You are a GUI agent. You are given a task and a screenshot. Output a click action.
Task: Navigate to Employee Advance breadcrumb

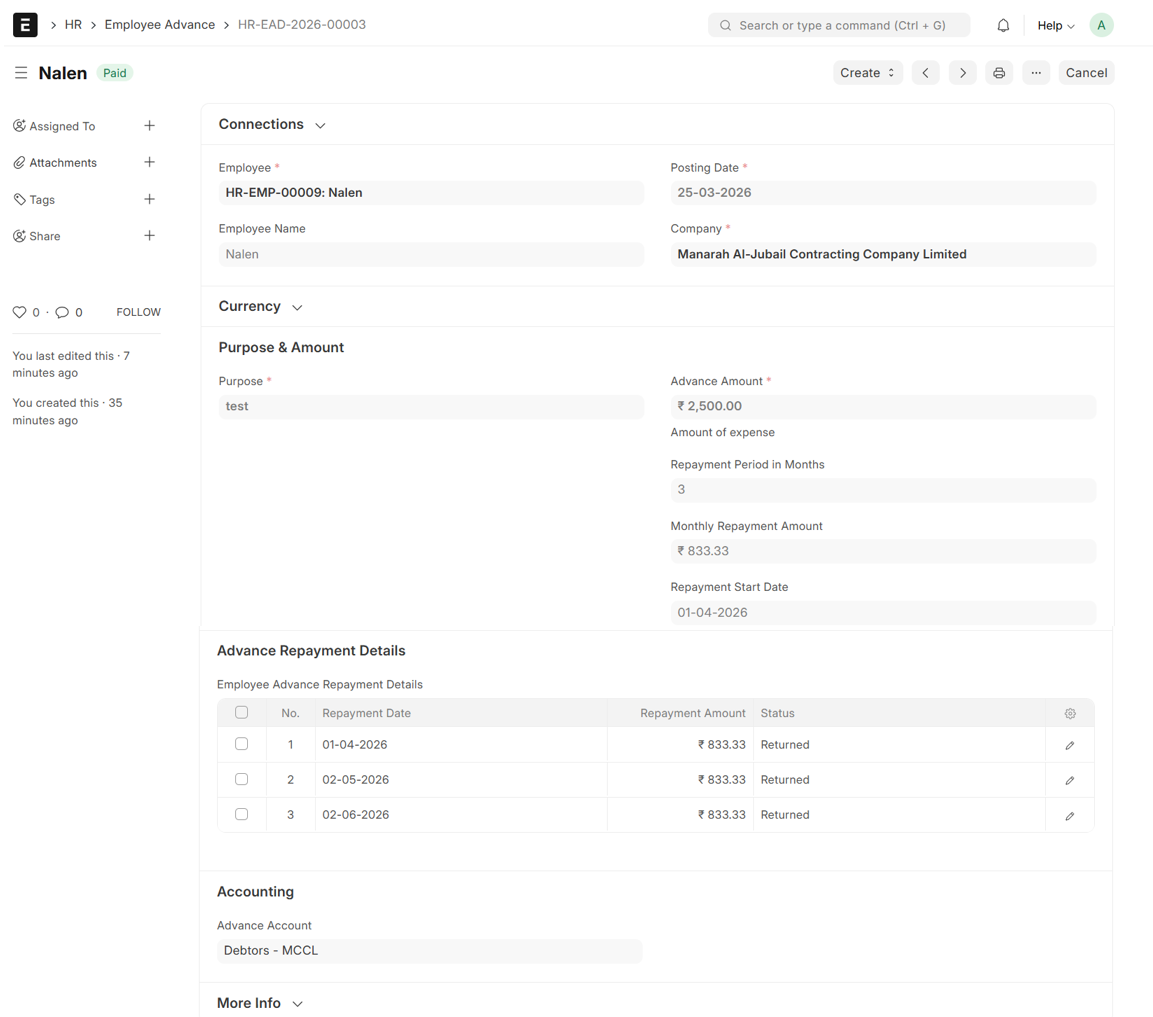pos(159,25)
